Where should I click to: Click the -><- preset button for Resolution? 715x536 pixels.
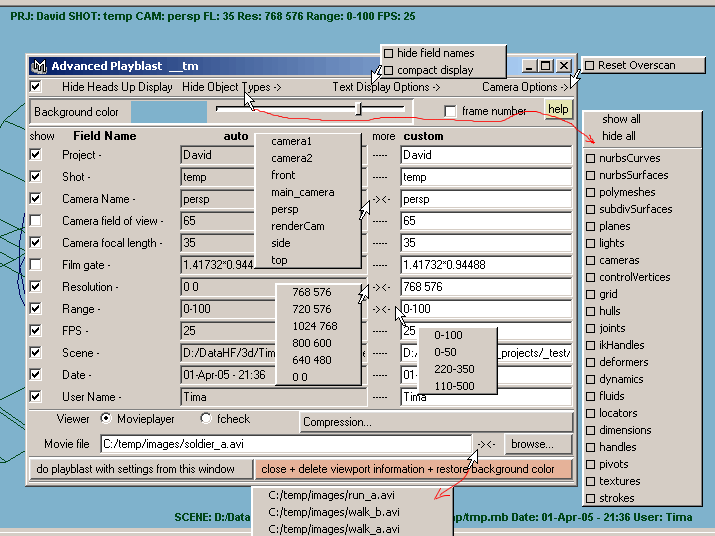[x=381, y=287]
